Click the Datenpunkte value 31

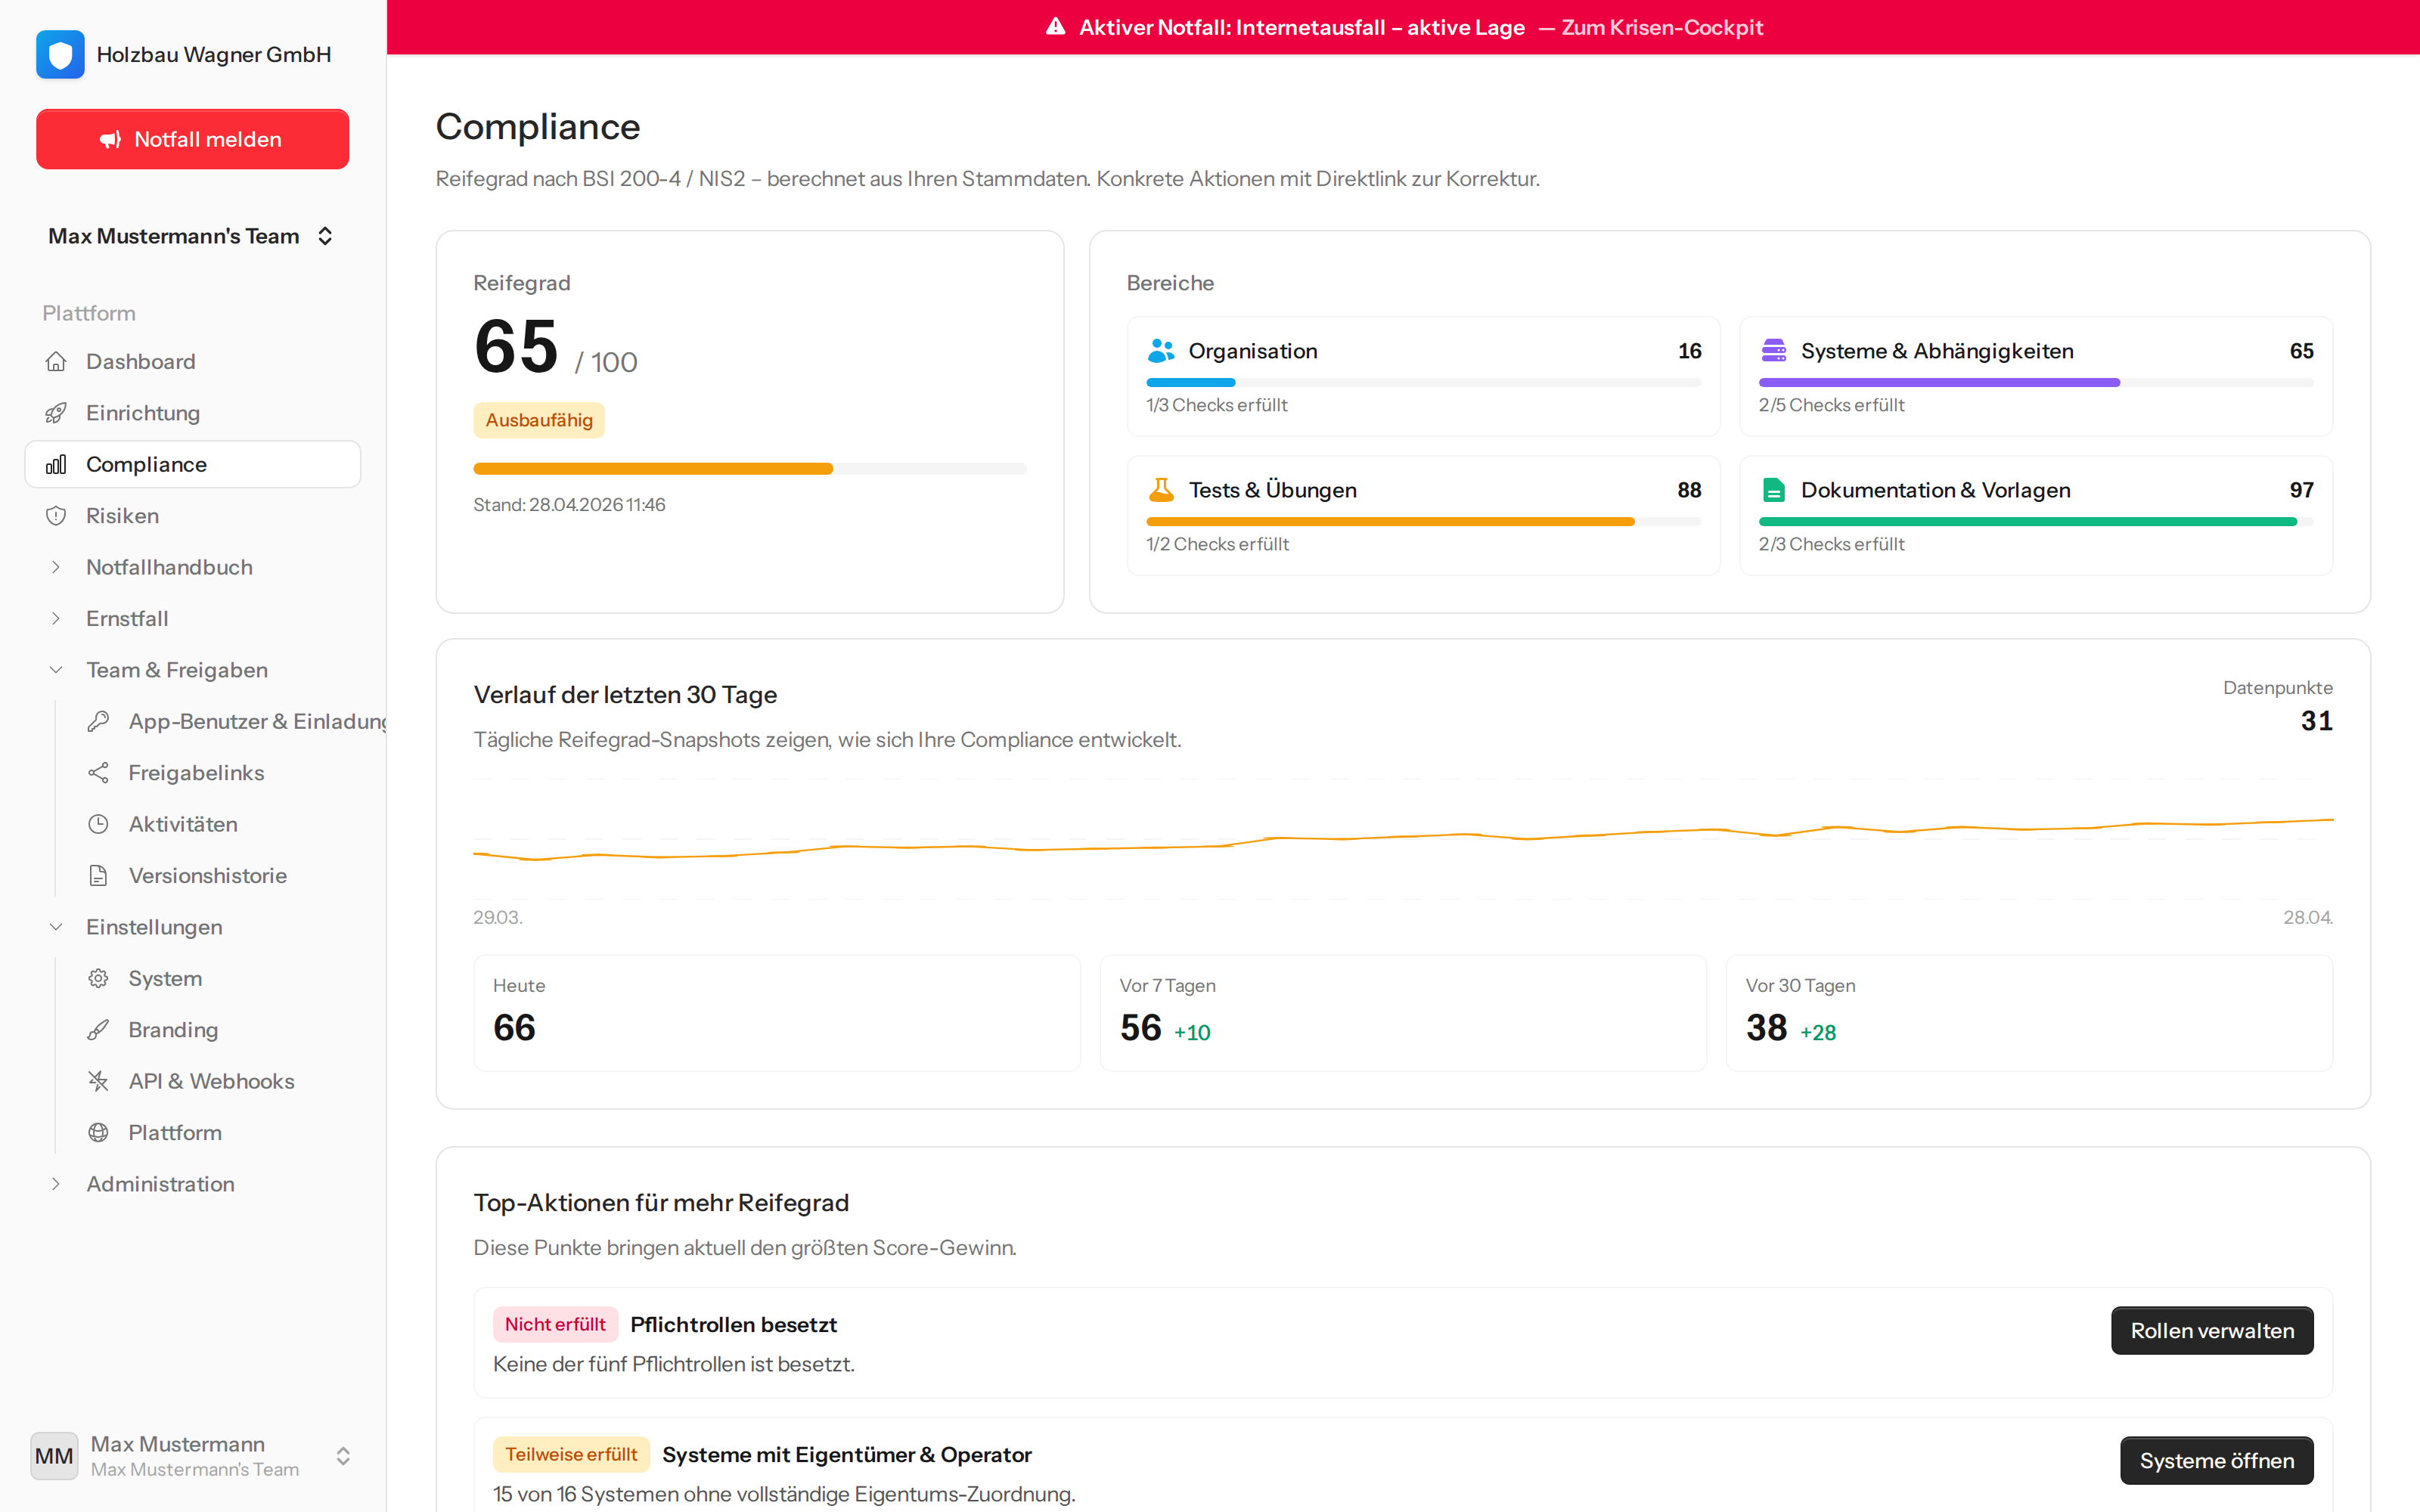tap(2316, 721)
